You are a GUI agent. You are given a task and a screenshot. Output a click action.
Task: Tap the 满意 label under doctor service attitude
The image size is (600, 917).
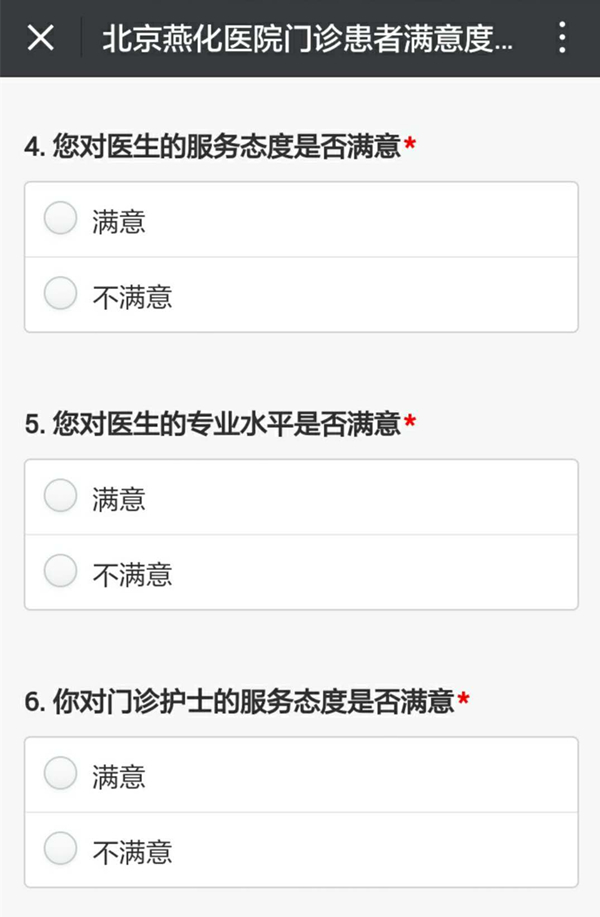pyautogui.click(x=119, y=222)
